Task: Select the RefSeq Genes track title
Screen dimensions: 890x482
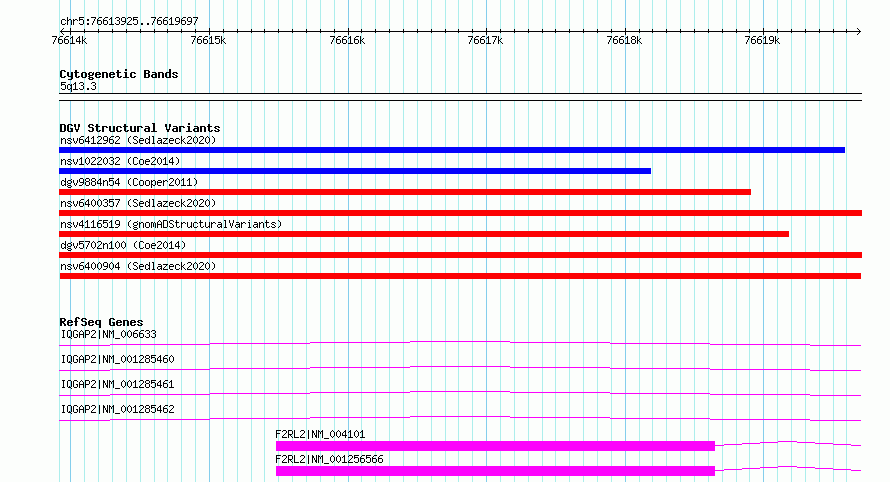Action: (101, 322)
